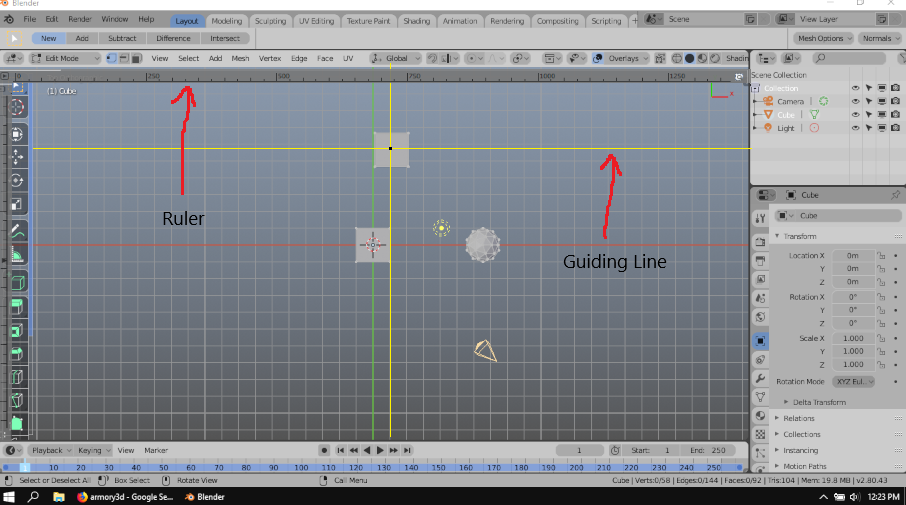The image size is (906, 505).
Task: Click the Intersect boolean mode button
Action: click(x=225, y=38)
